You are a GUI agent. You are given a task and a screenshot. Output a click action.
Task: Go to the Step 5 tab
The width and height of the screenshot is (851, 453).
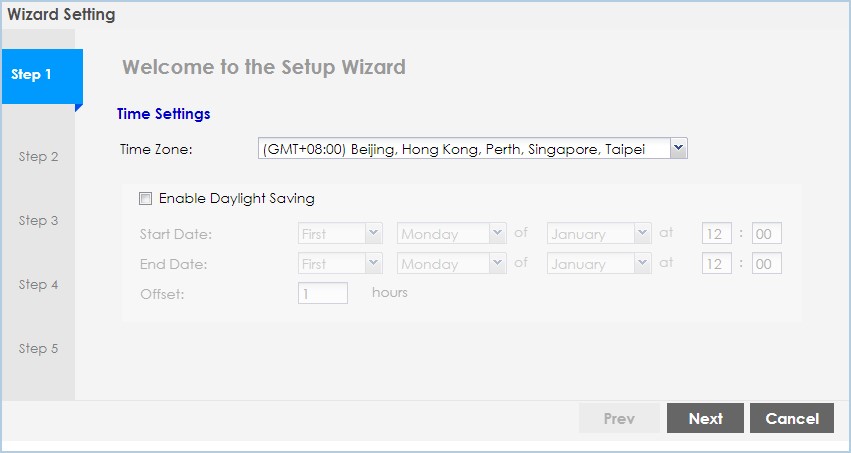(x=38, y=349)
